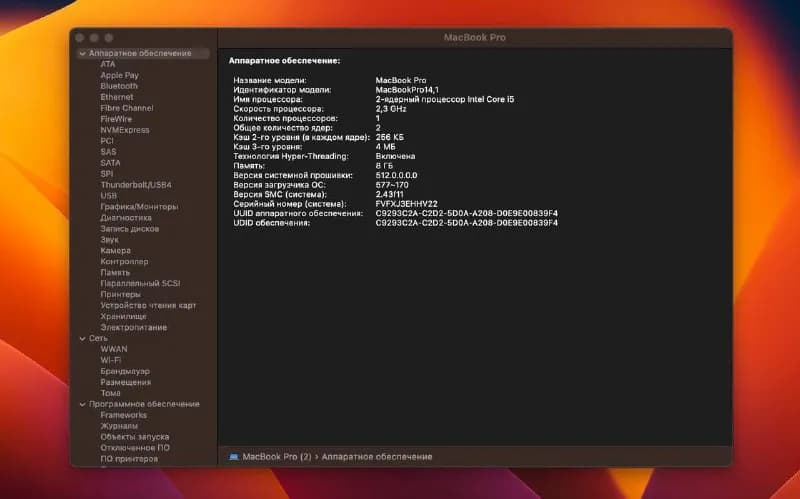The height and width of the screenshot is (499, 800).
Task: Select Wi-Fi under Сеть
Action: [110, 360]
